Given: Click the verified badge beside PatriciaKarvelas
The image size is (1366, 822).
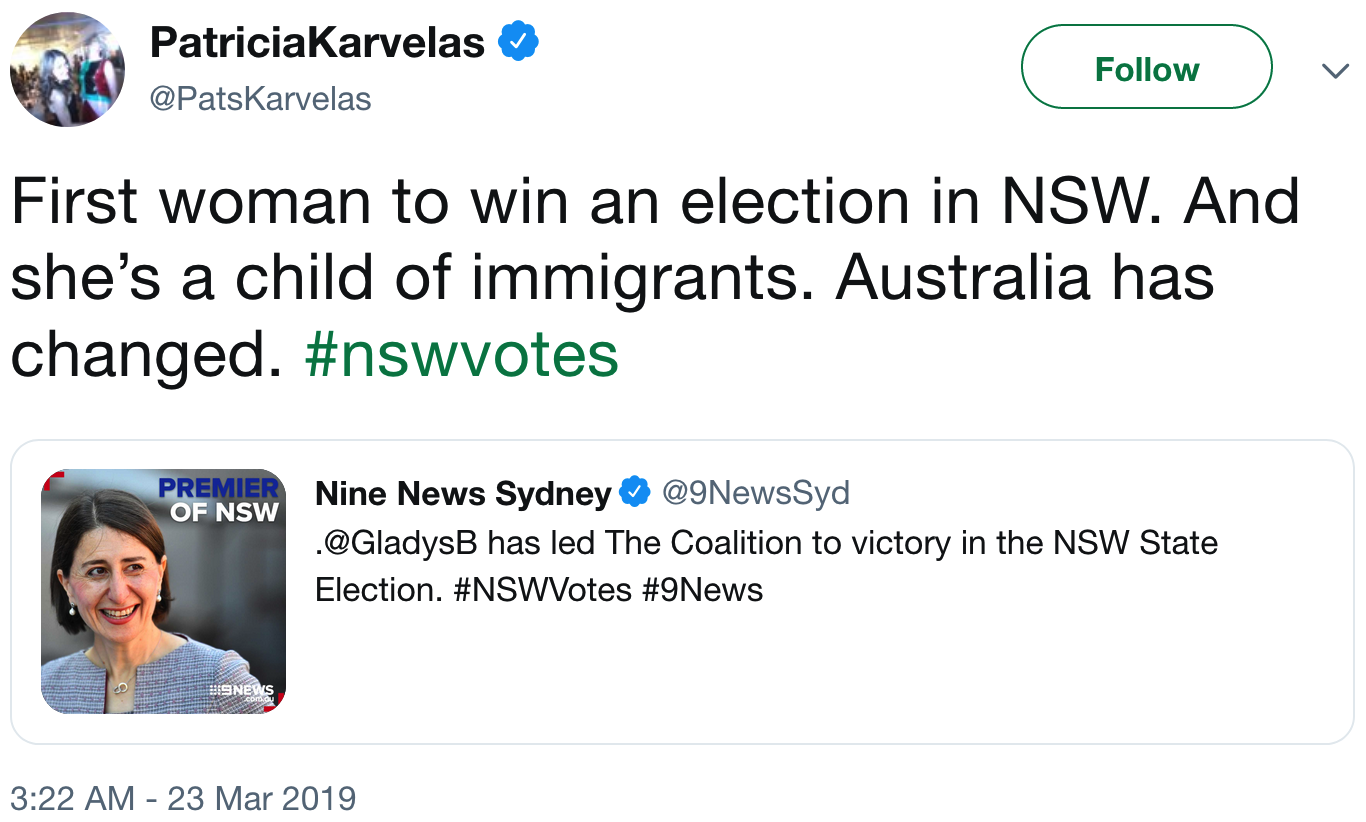Looking at the screenshot, I should point(519,42).
